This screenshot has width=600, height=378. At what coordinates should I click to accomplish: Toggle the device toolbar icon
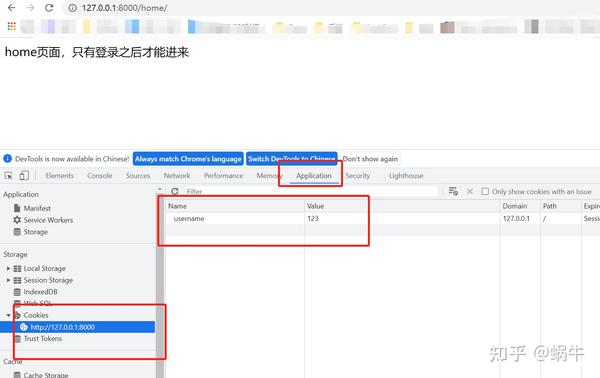pos(24,176)
